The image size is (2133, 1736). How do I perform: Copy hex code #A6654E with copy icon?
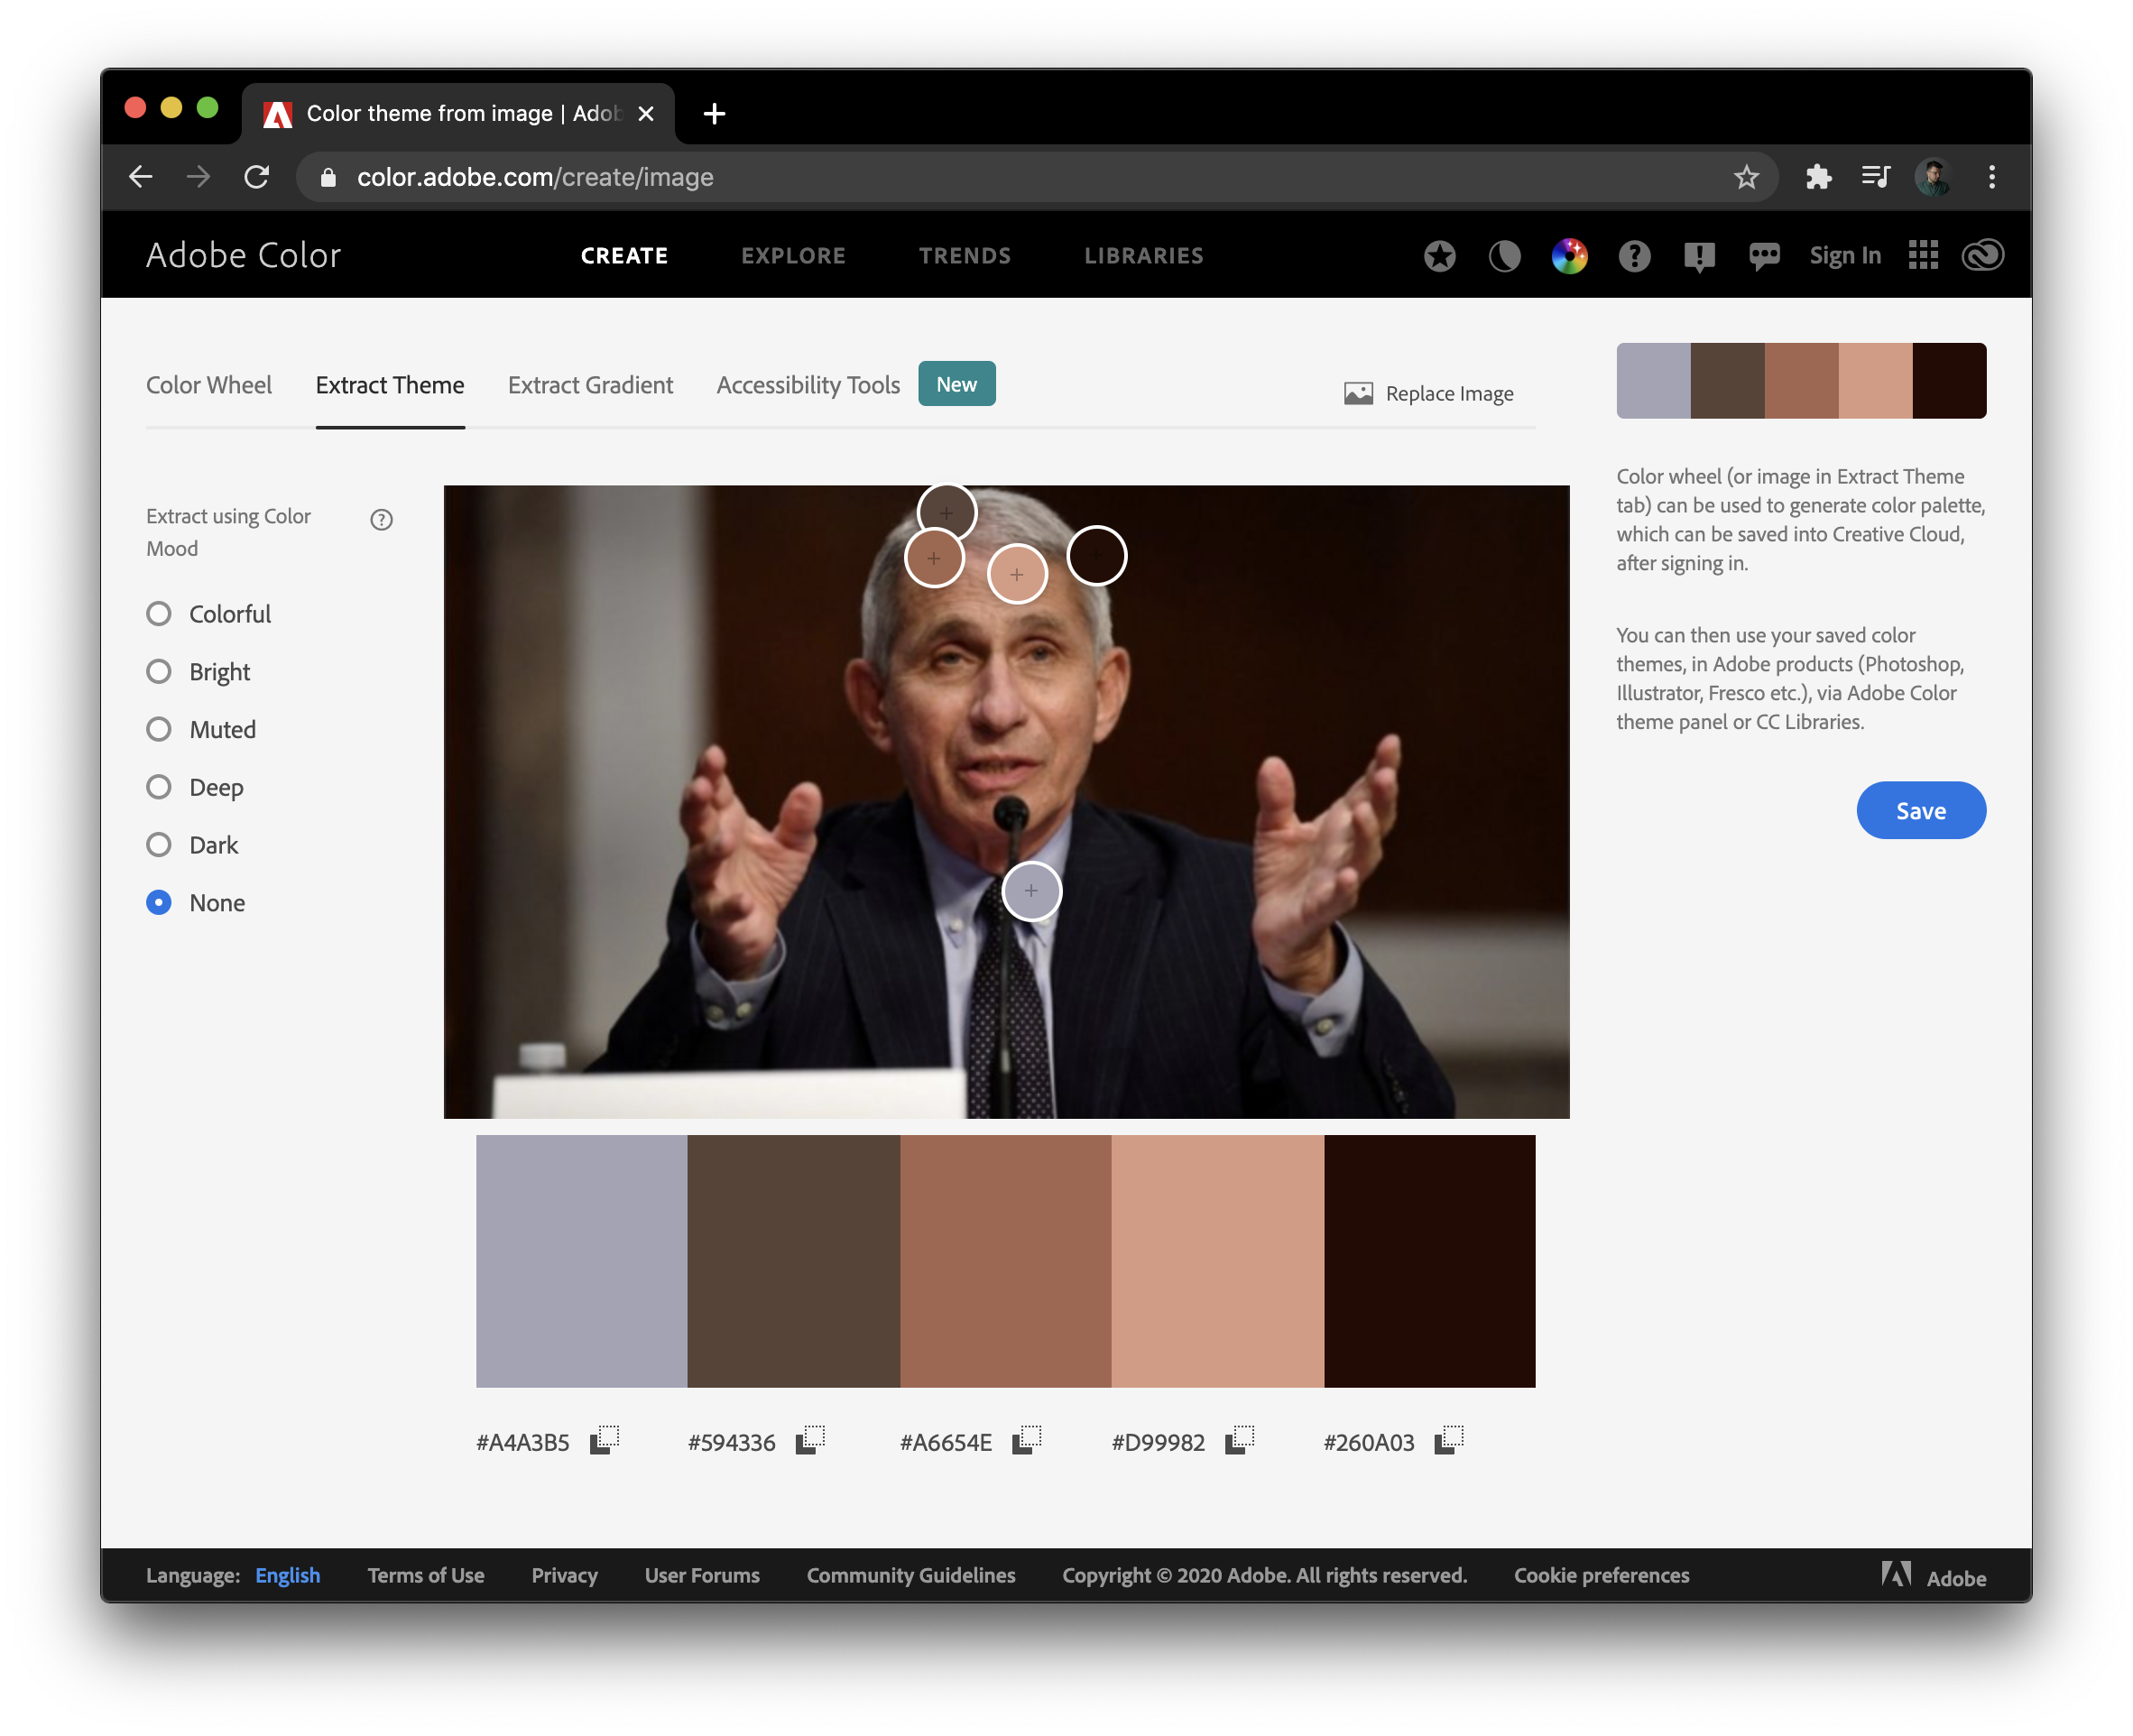pyautogui.click(x=1027, y=1440)
